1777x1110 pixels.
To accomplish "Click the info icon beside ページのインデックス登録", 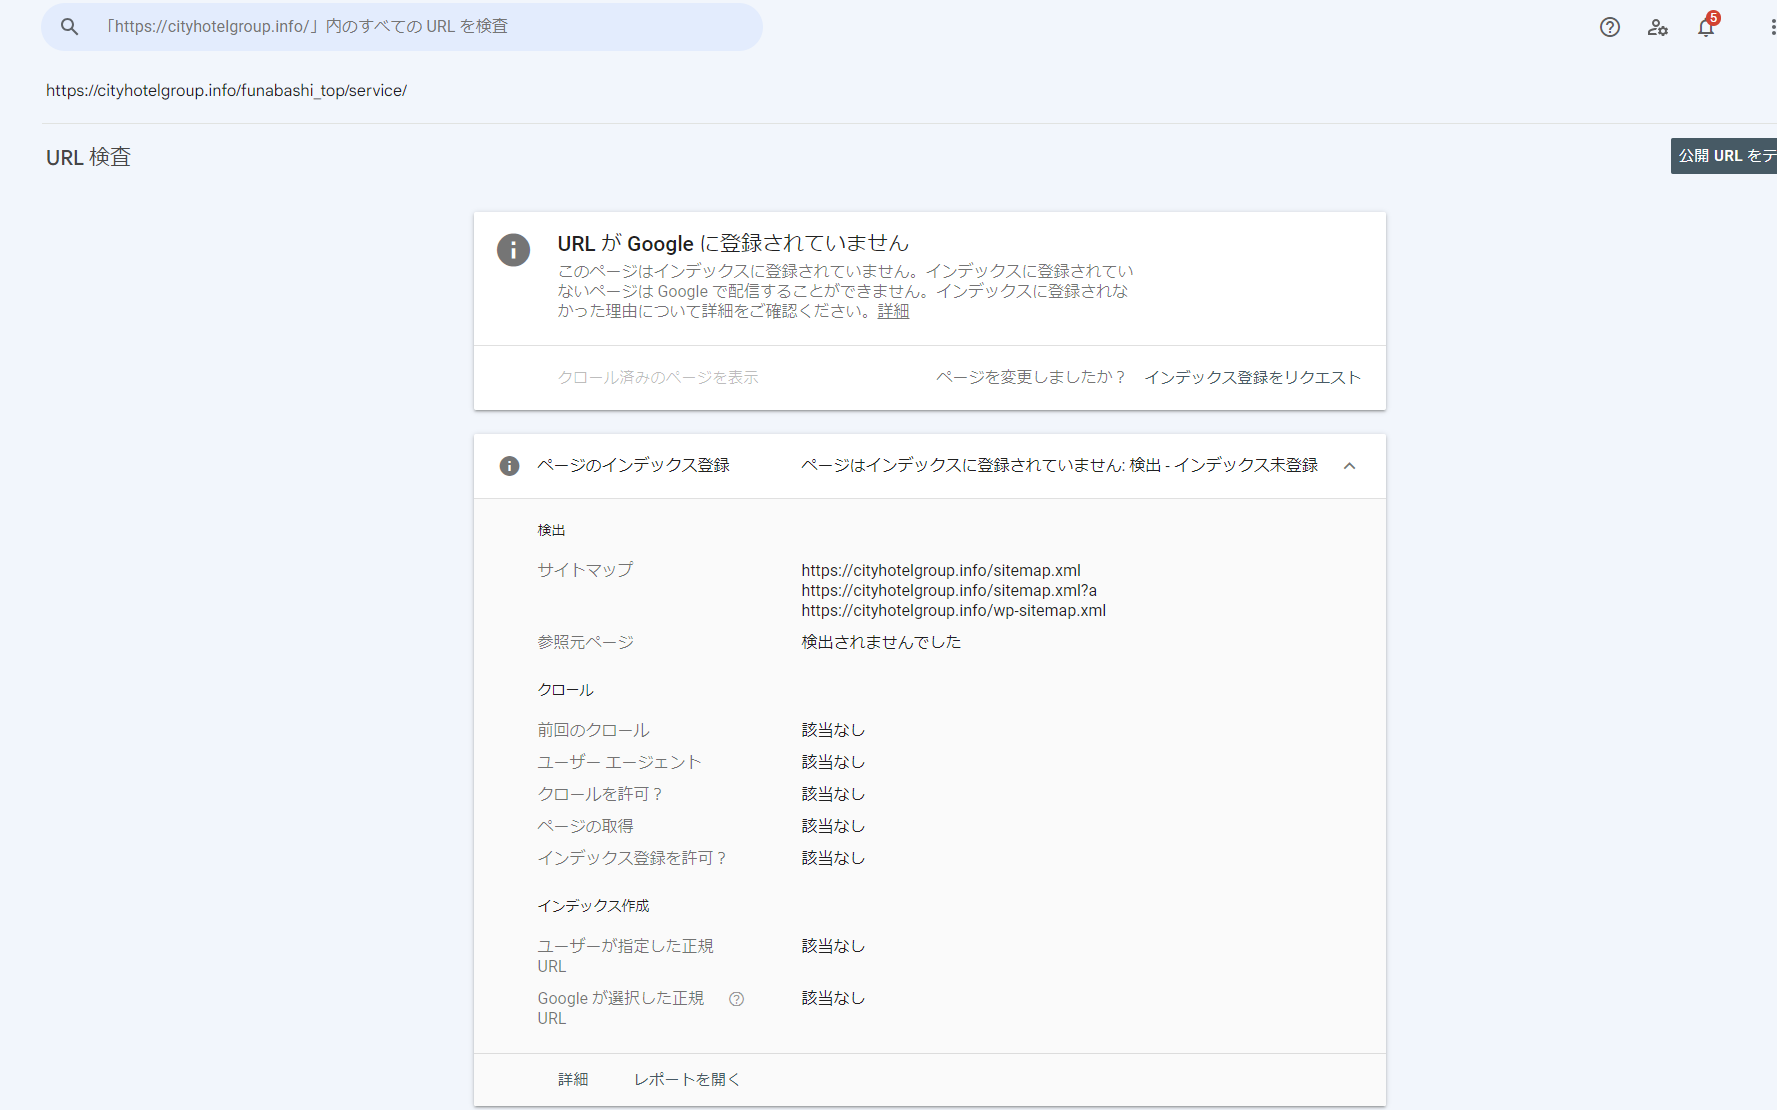I will tap(509, 466).
